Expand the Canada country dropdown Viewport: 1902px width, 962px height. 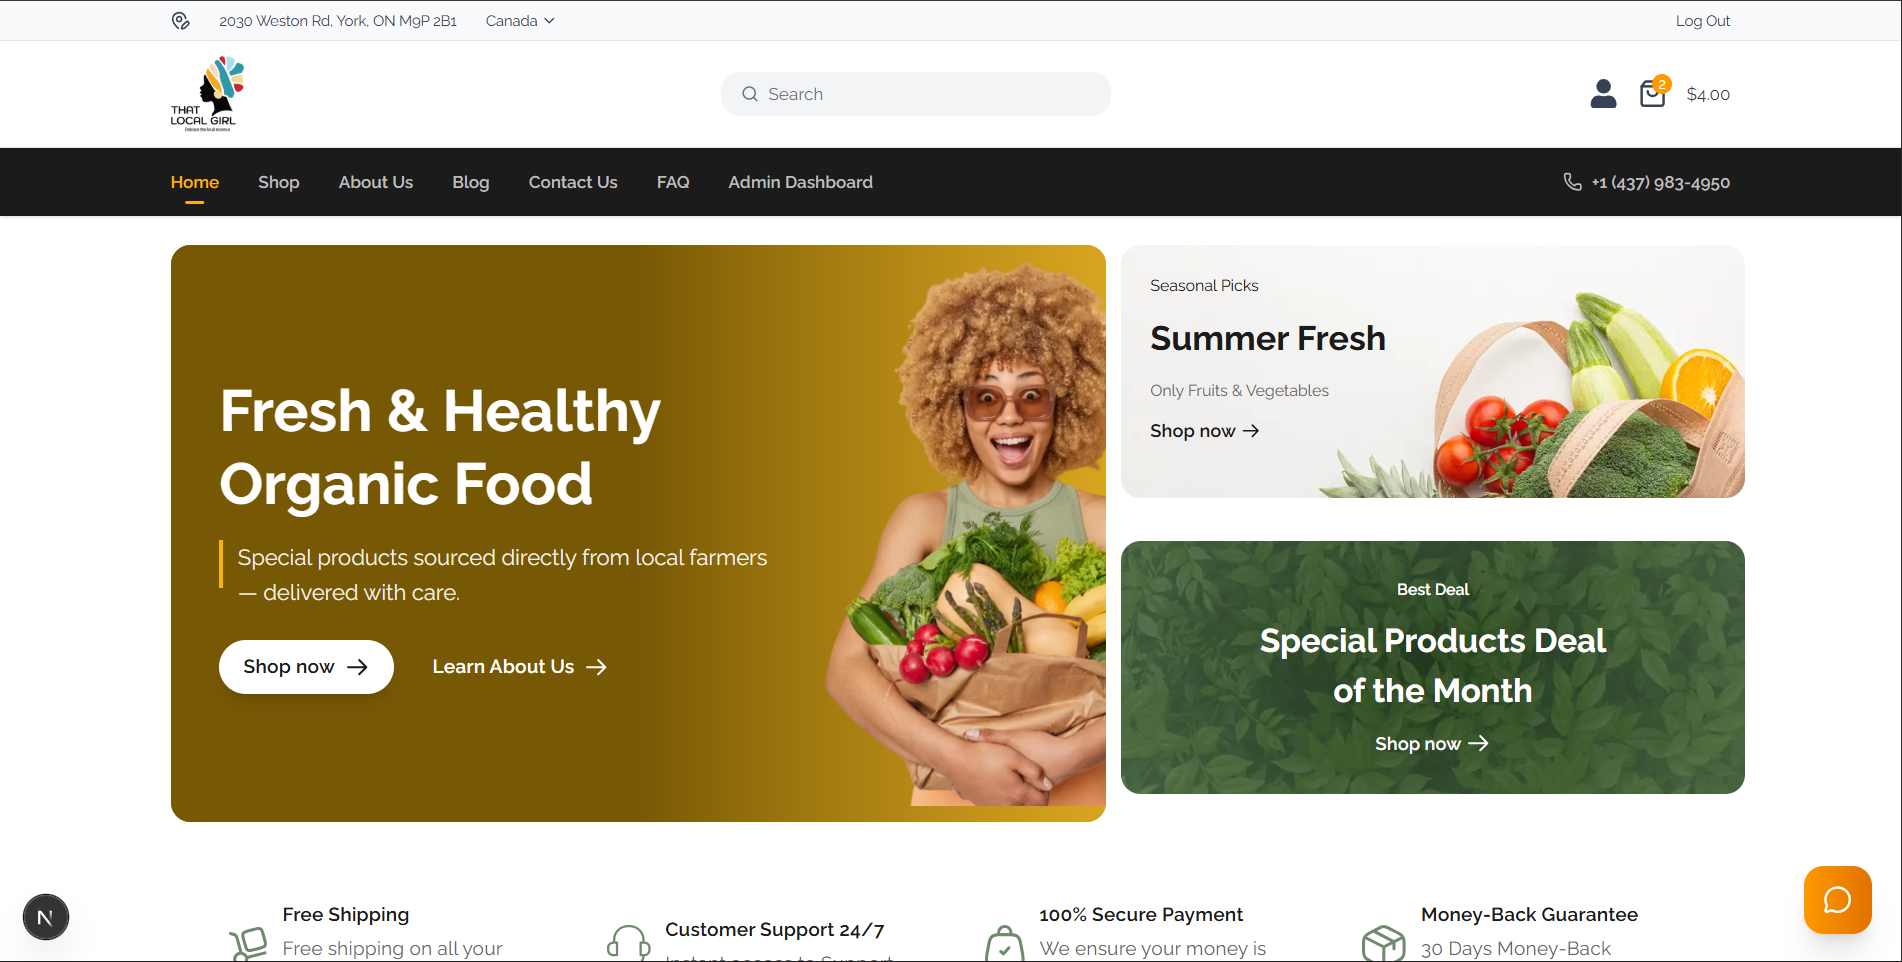(x=520, y=21)
